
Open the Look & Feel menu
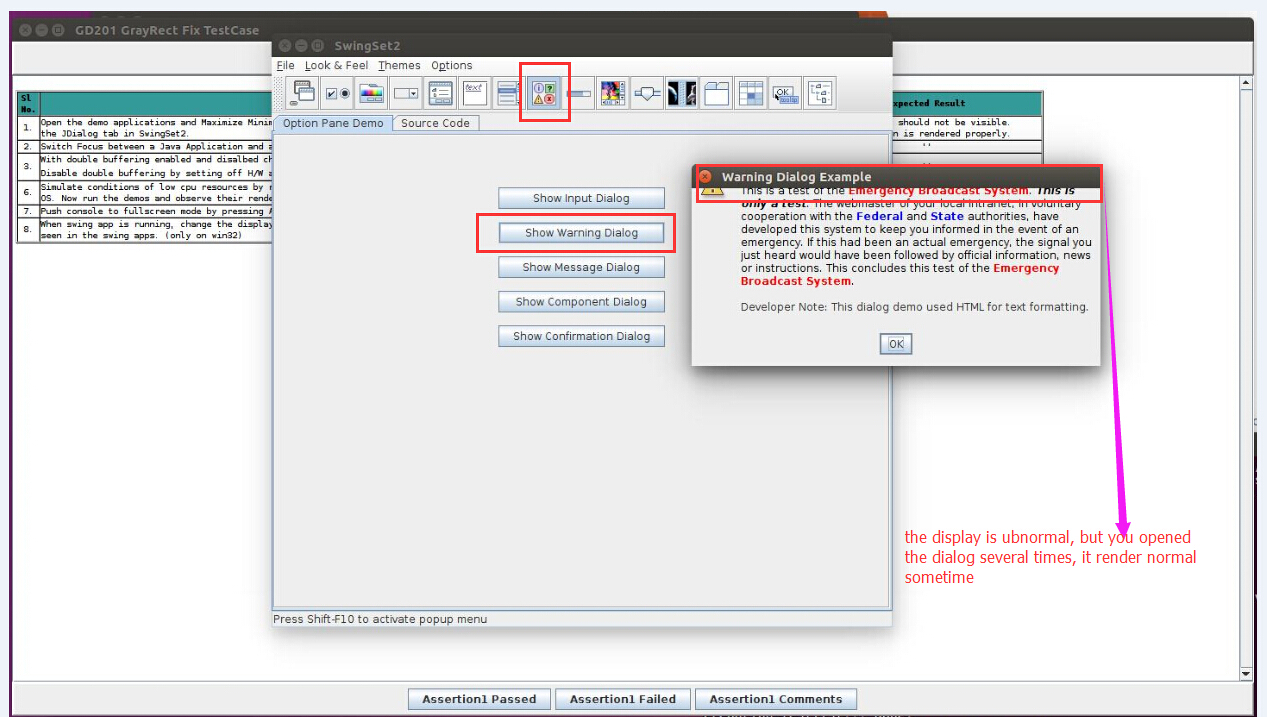[x=336, y=66]
